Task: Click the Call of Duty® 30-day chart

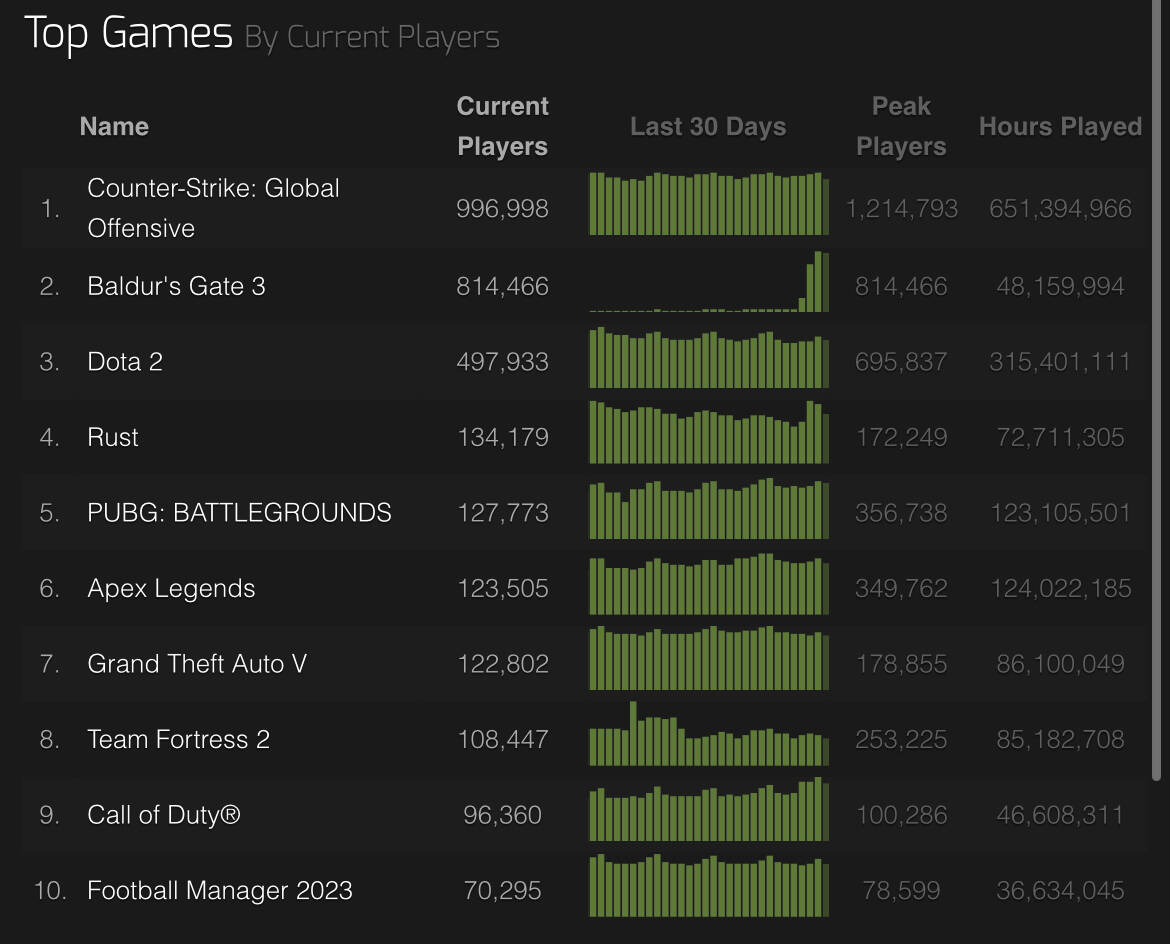Action: coord(709,809)
